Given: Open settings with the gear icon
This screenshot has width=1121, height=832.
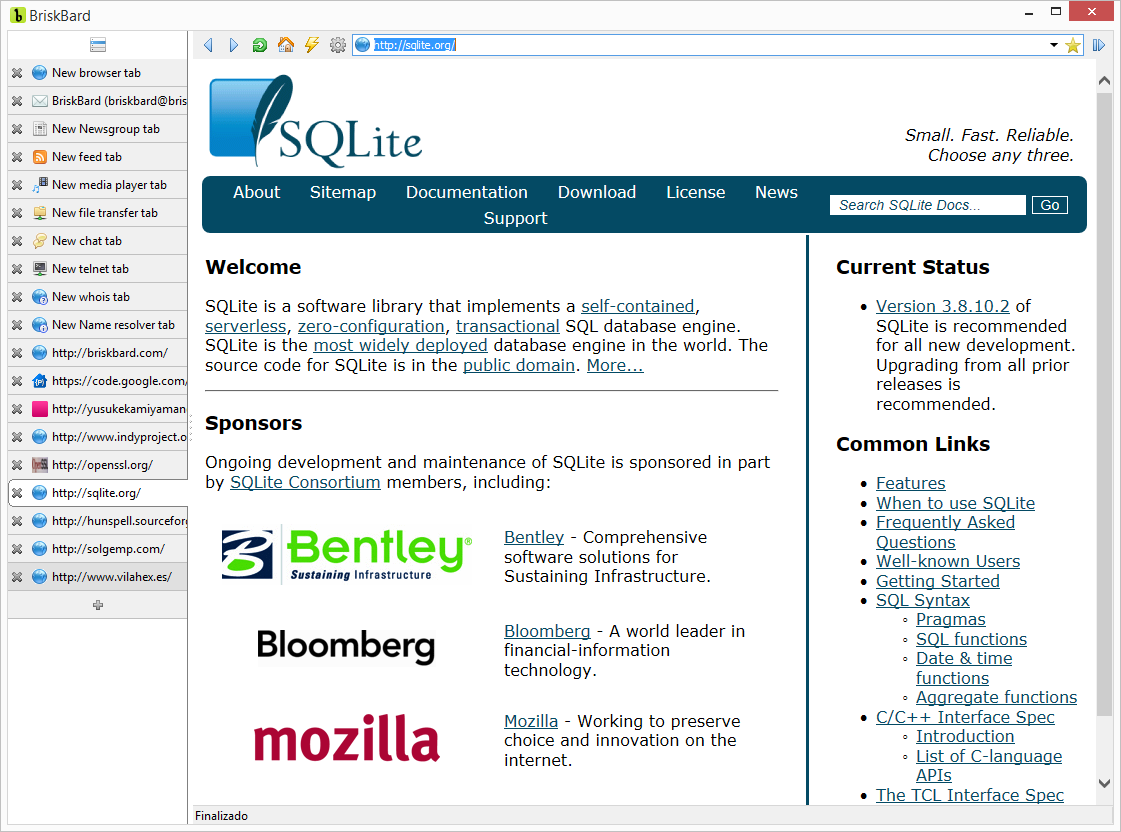Looking at the screenshot, I should (337, 45).
